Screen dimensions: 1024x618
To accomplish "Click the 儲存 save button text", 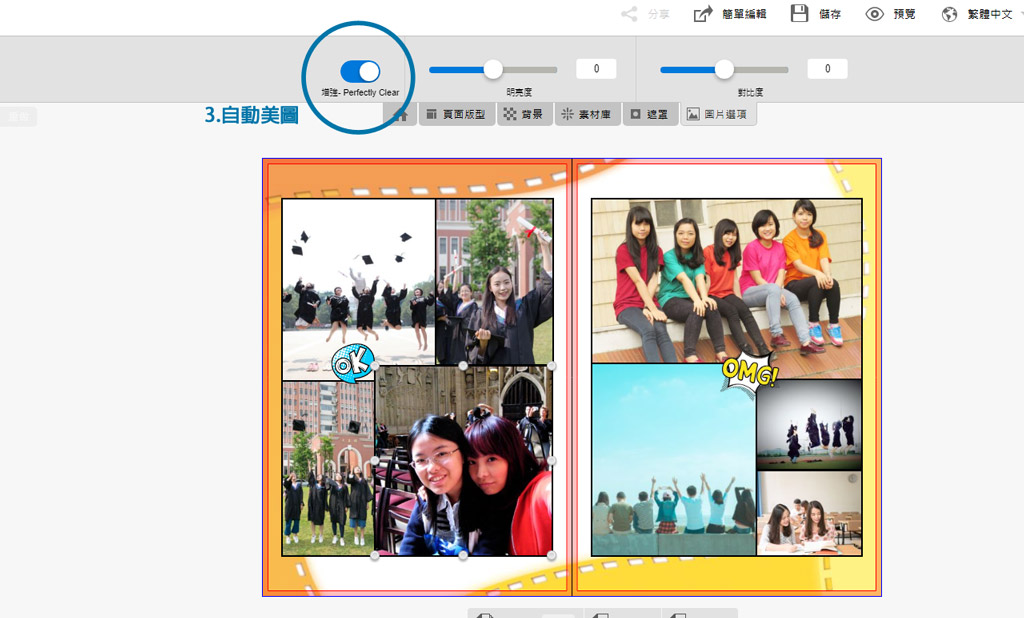I will [830, 14].
